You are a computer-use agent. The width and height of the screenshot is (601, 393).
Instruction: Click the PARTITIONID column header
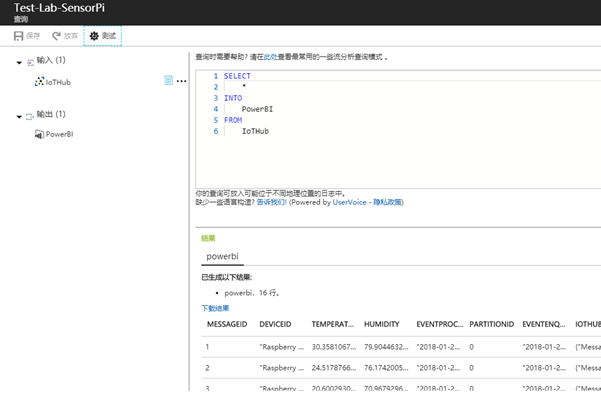click(491, 324)
